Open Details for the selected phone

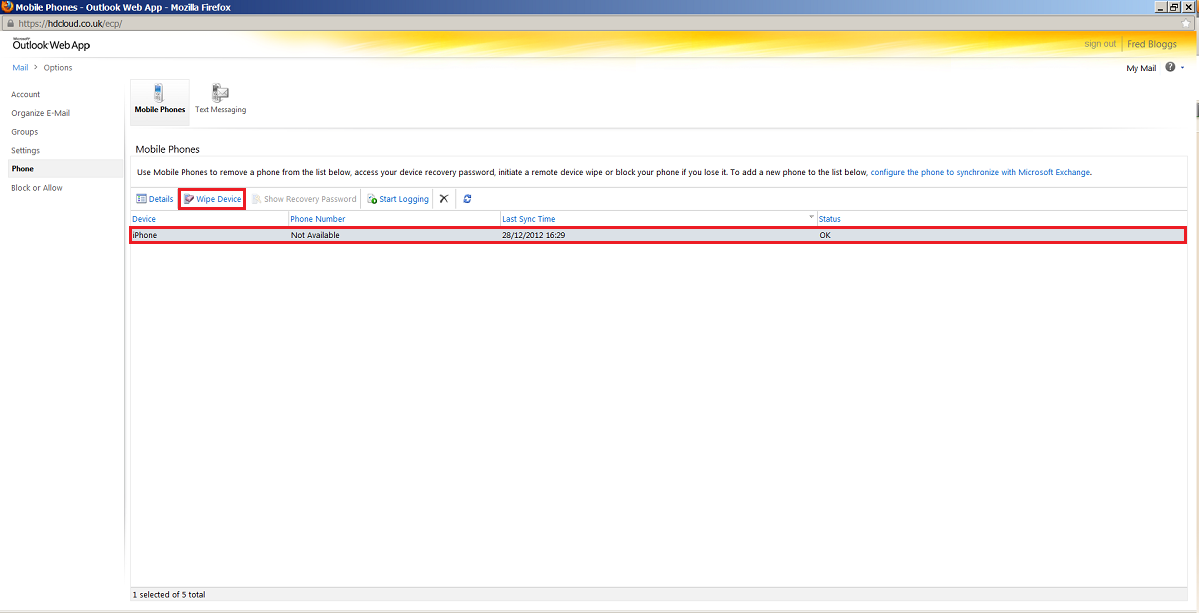tap(154, 199)
